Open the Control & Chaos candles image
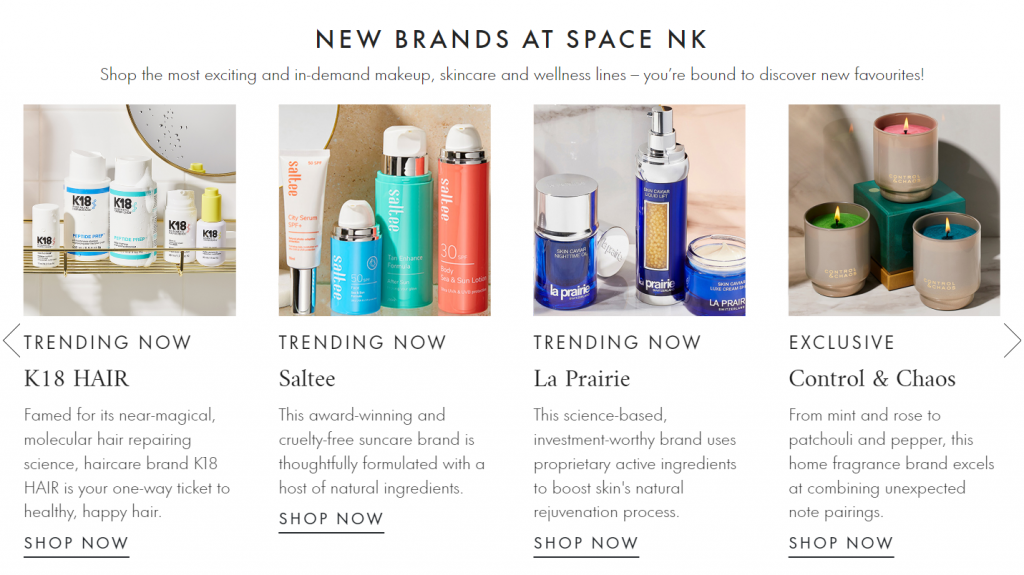The height and width of the screenshot is (575, 1024). click(x=894, y=210)
